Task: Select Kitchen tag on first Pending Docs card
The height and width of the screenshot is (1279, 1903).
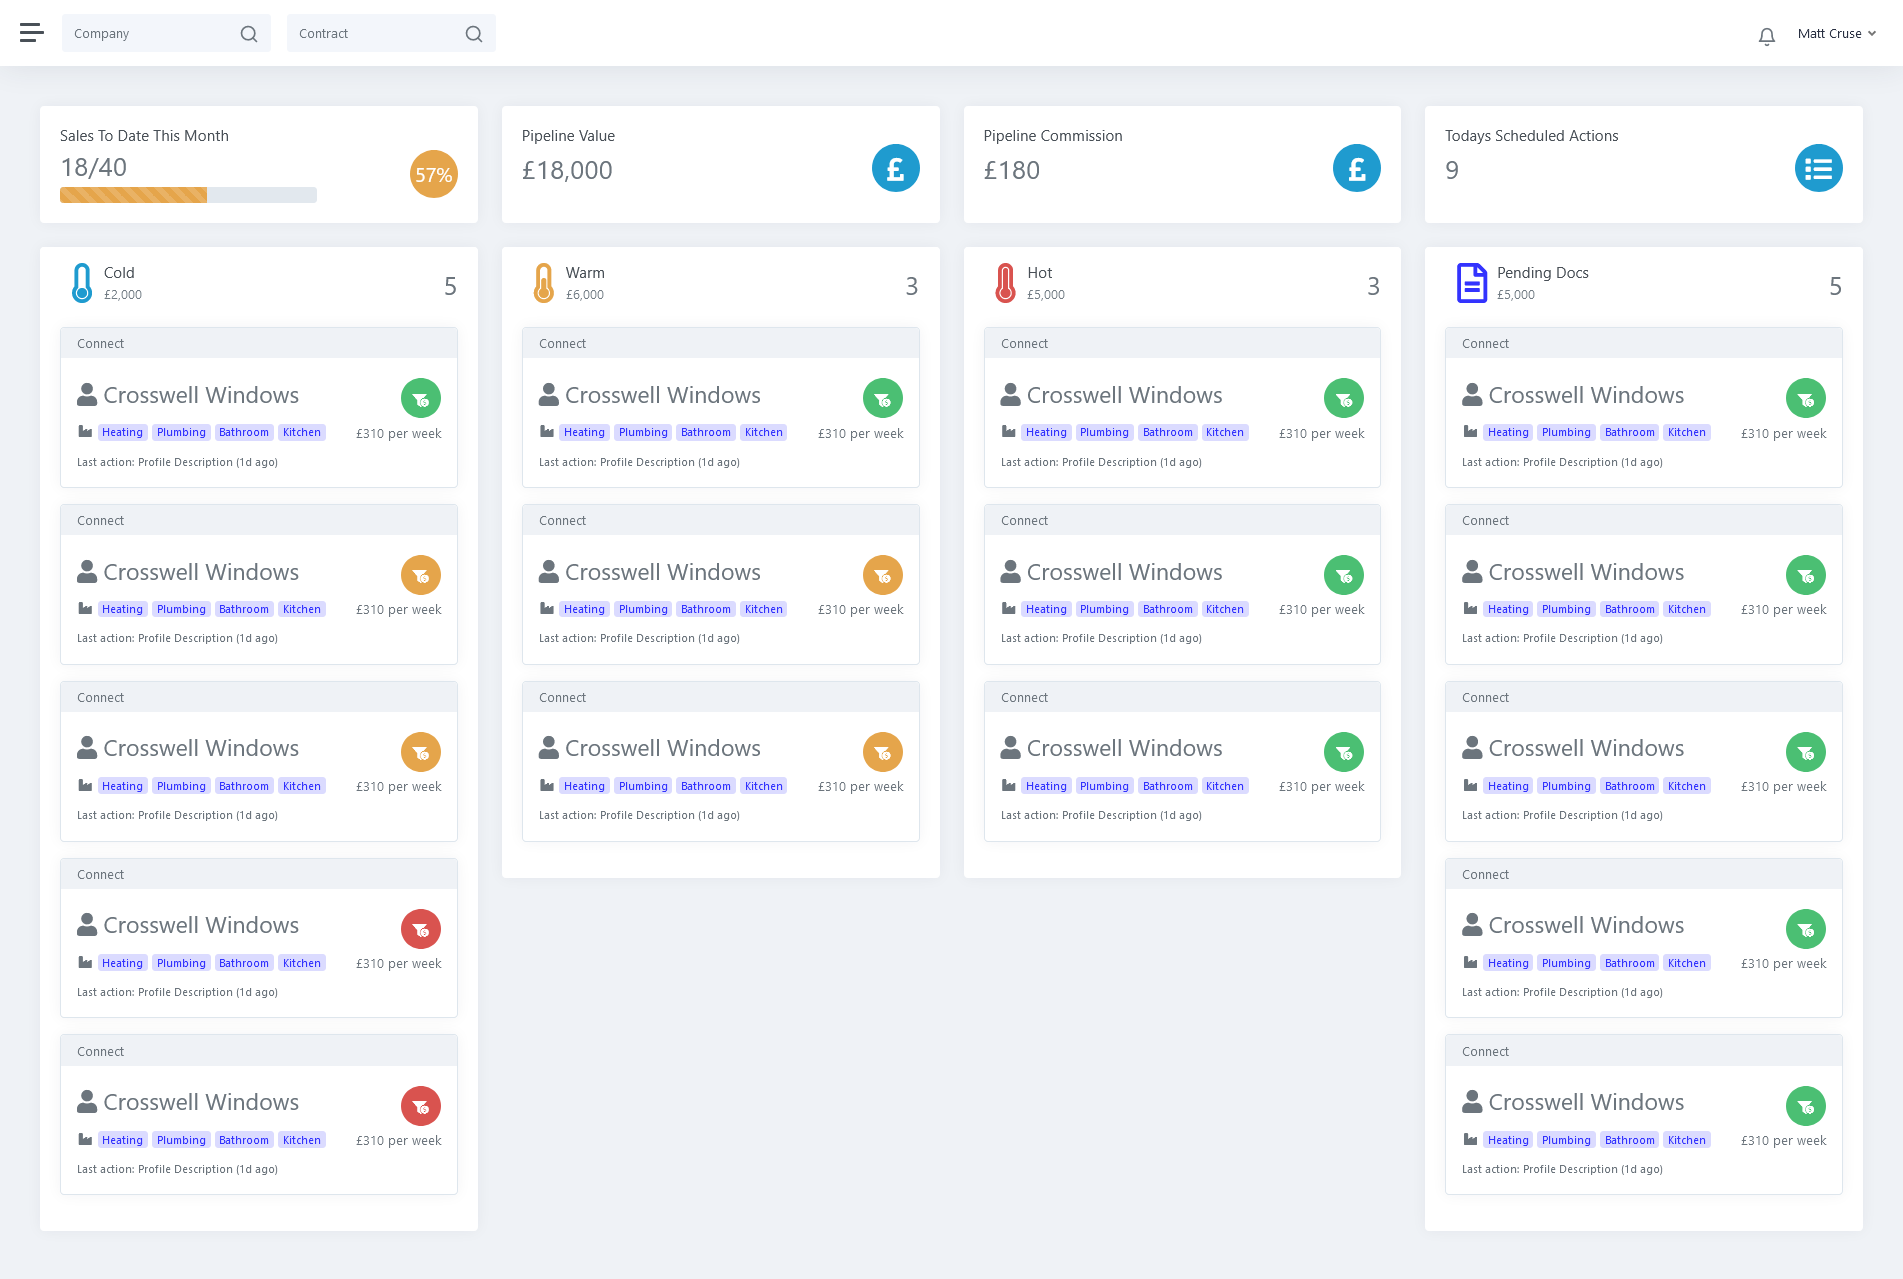Action: (1686, 433)
